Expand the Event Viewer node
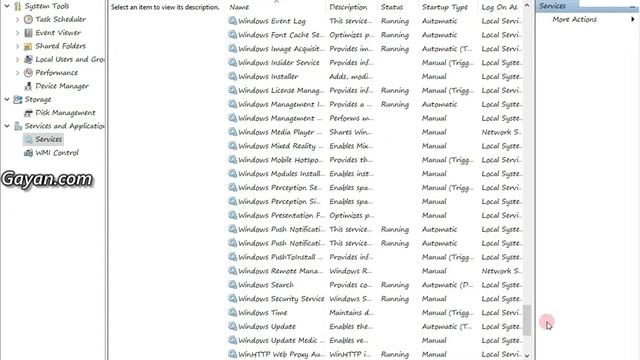The width and height of the screenshot is (640, 360). [17, 33]
